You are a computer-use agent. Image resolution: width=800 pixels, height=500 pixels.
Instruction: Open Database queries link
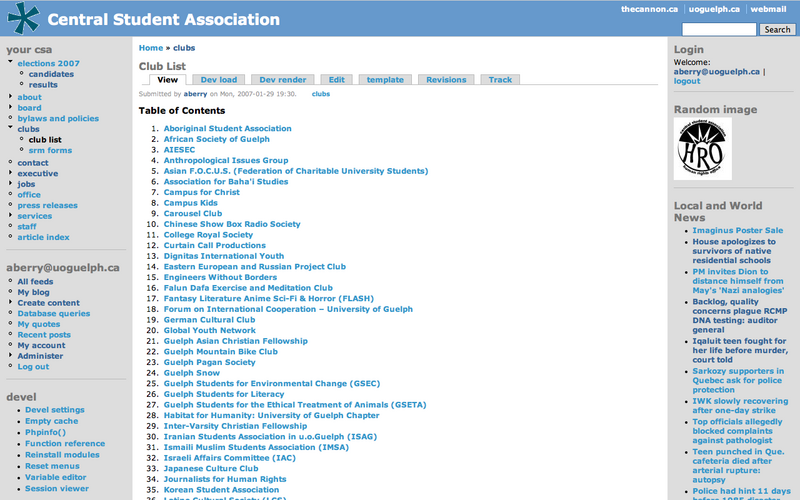(54, 314)
